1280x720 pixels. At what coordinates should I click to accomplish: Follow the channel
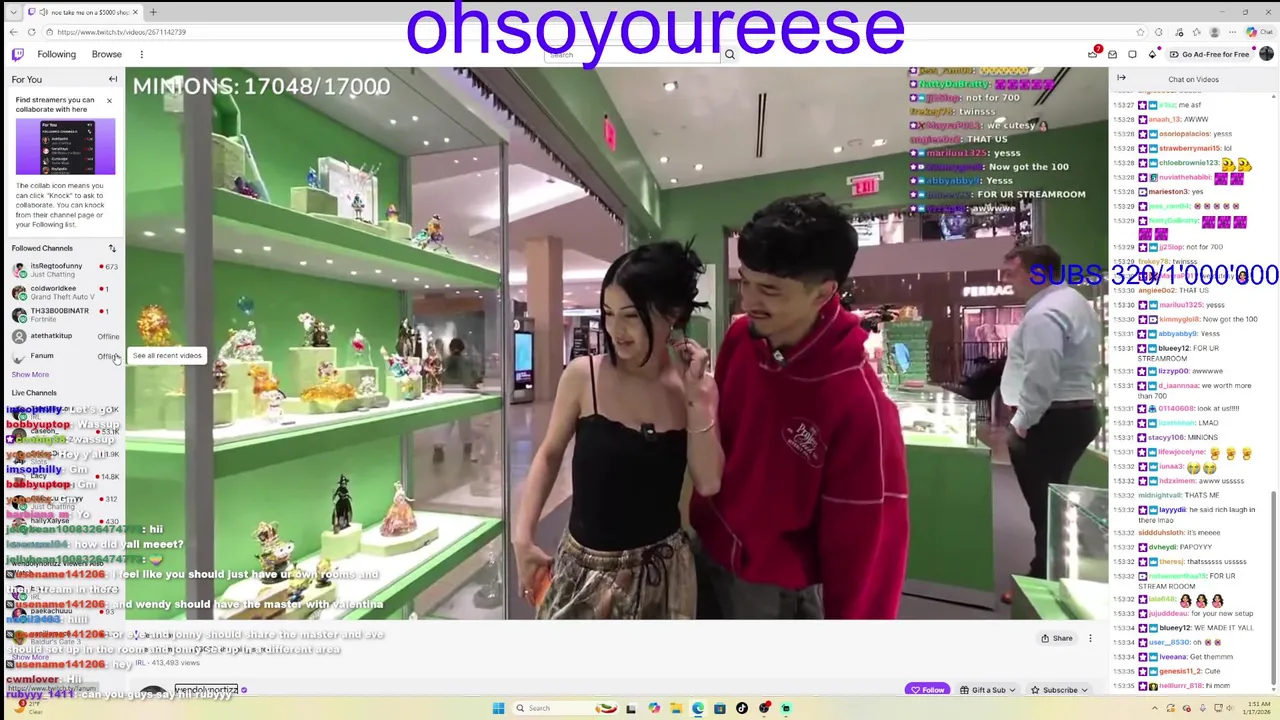click(x=927, y=690)
